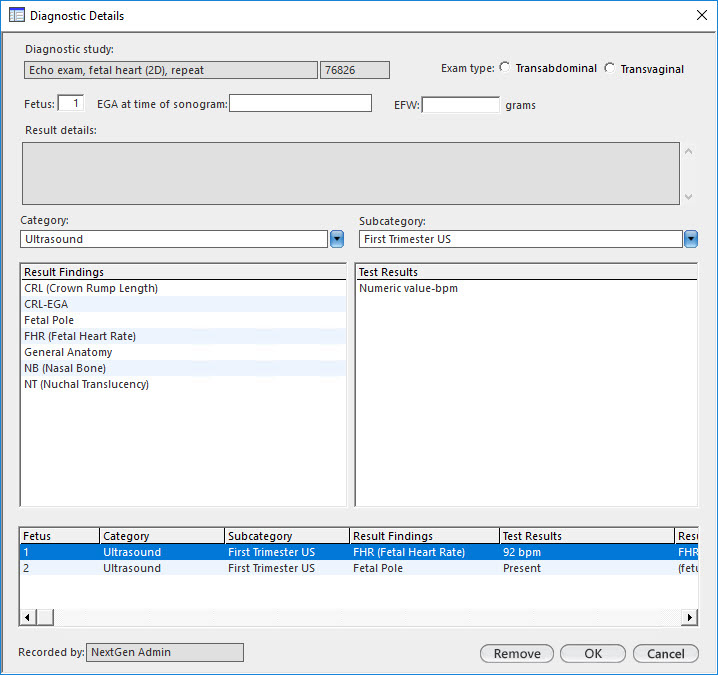718x675 pixels.
Task: Click the Remove button
Action: point(517,653)
